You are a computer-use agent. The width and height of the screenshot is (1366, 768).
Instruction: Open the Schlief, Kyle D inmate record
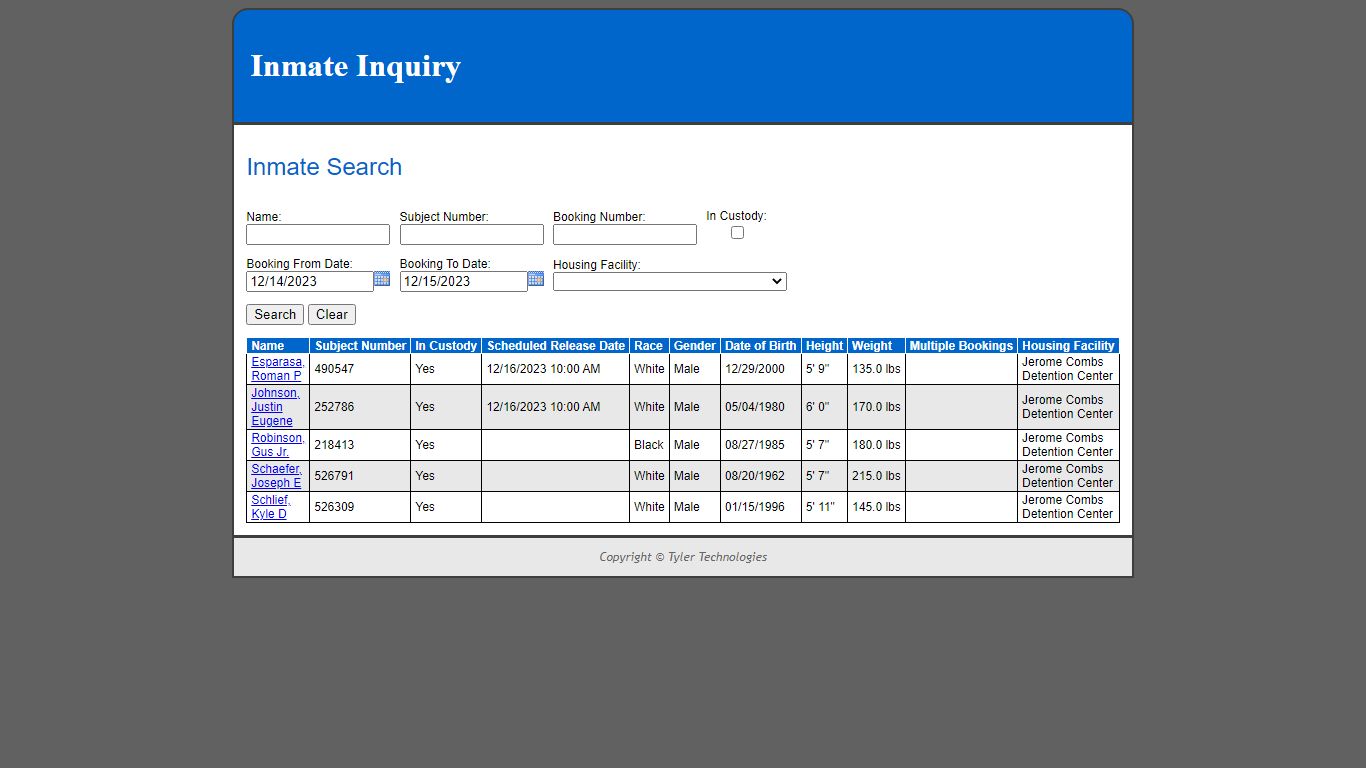(x=271, y=507)
